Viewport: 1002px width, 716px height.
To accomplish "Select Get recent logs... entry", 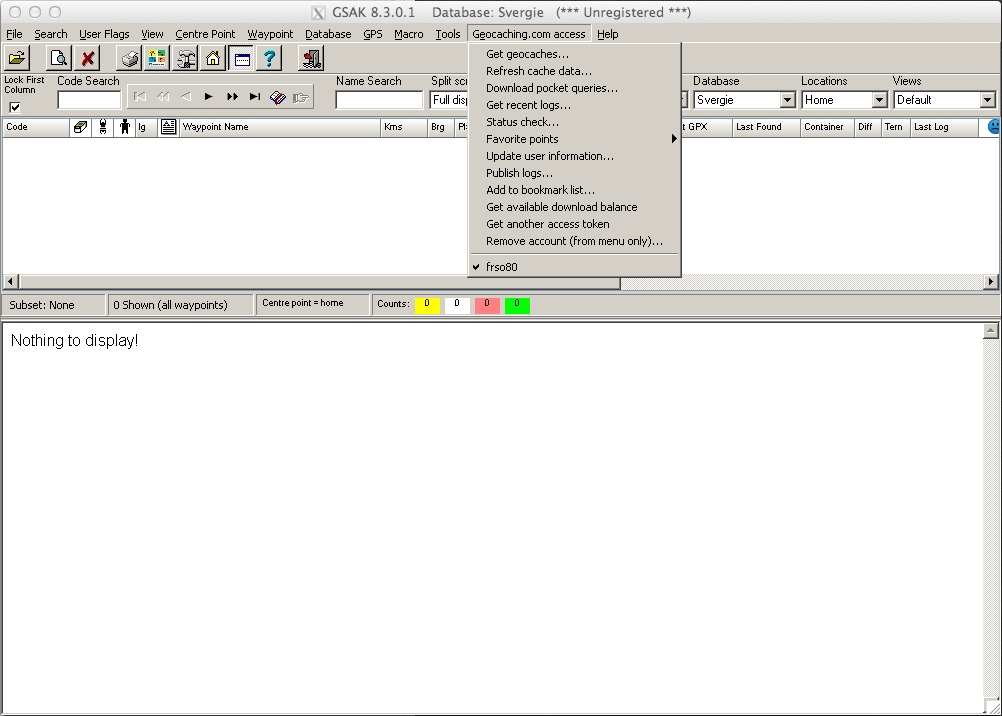I will [x=574, y=105].
